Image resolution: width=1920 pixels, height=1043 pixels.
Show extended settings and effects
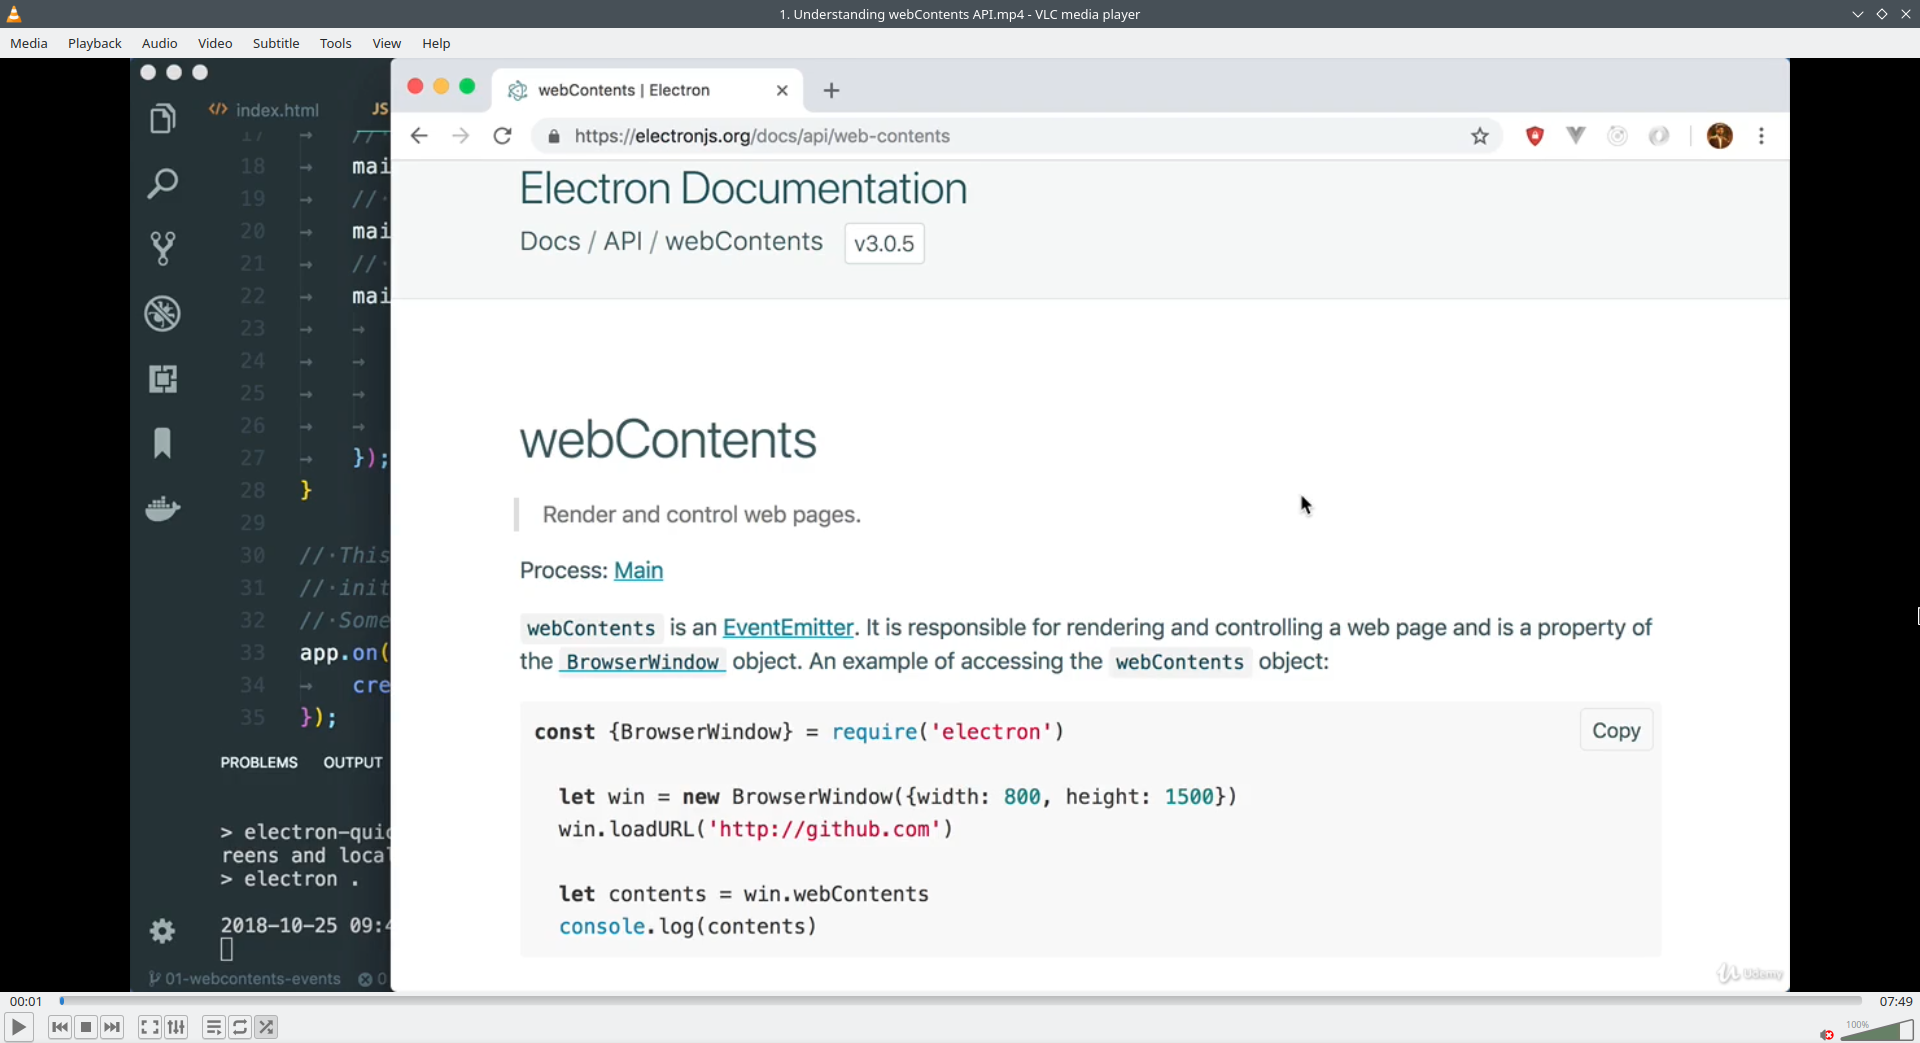tap(176, 1027)
